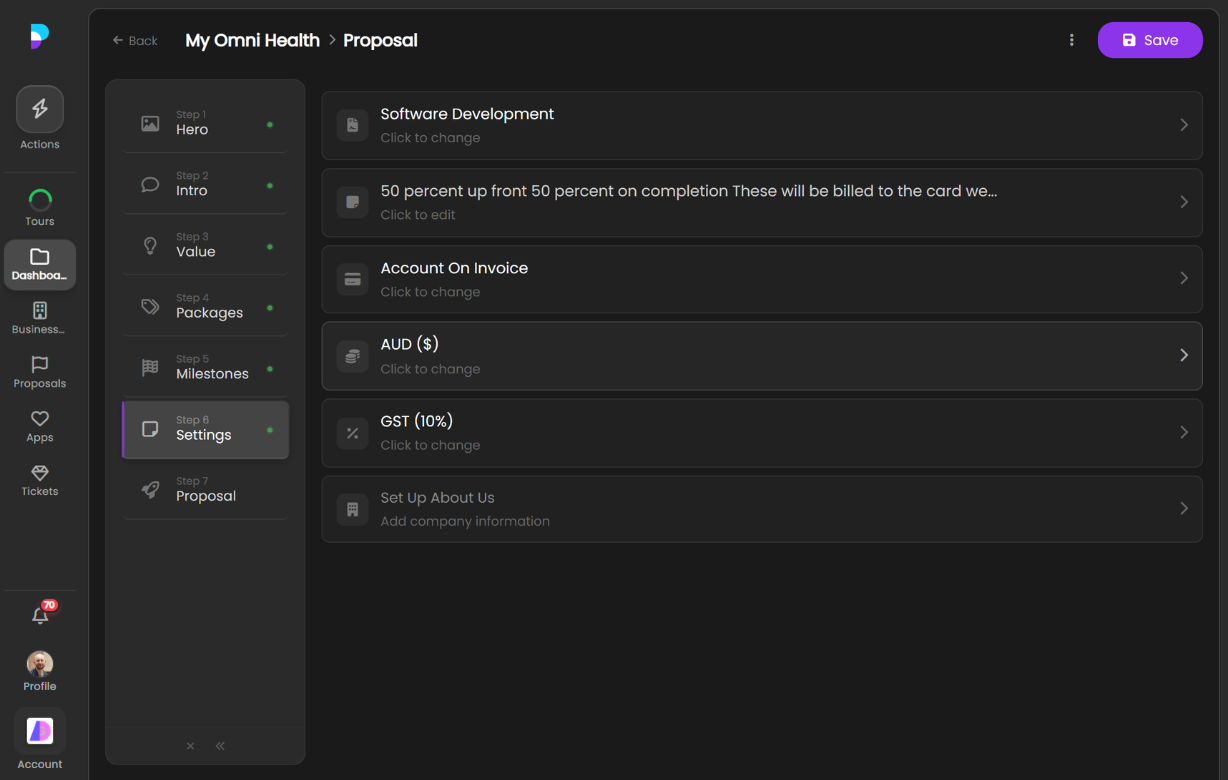Open the Actions lightning bolt icon

click(x=40, y=110)
